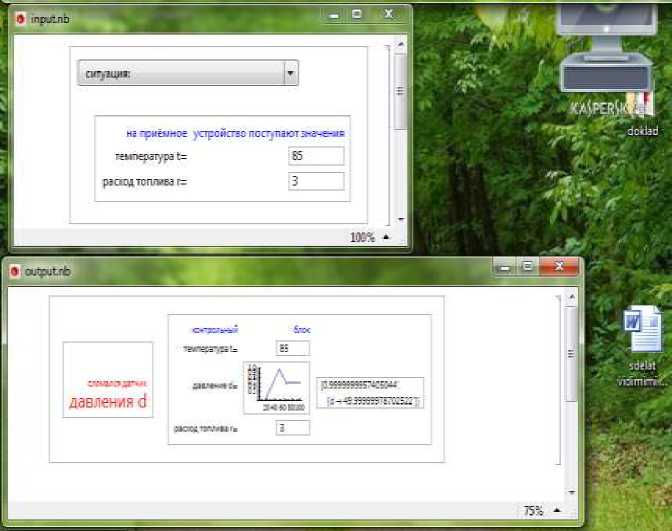The width and height of the screenshot is (672, 531).
Task: Click the 'температура t=' label in input.nb
Action: [151, 156]
